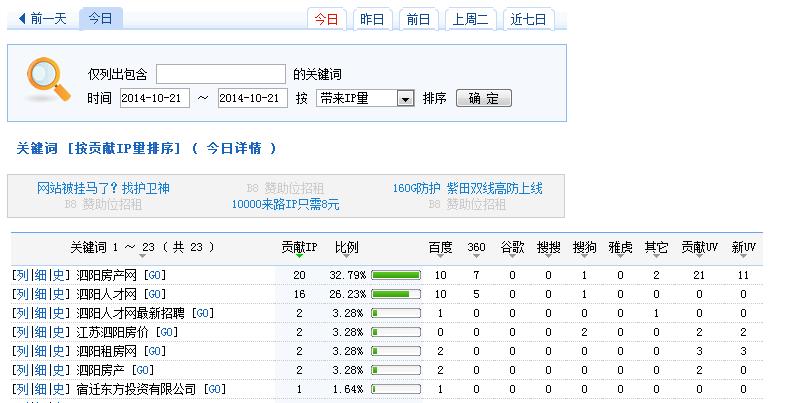The width and height of the screenshot is (785, 403).
Task: Click the green sort arrow under 百度
Action: coord(440,258)
